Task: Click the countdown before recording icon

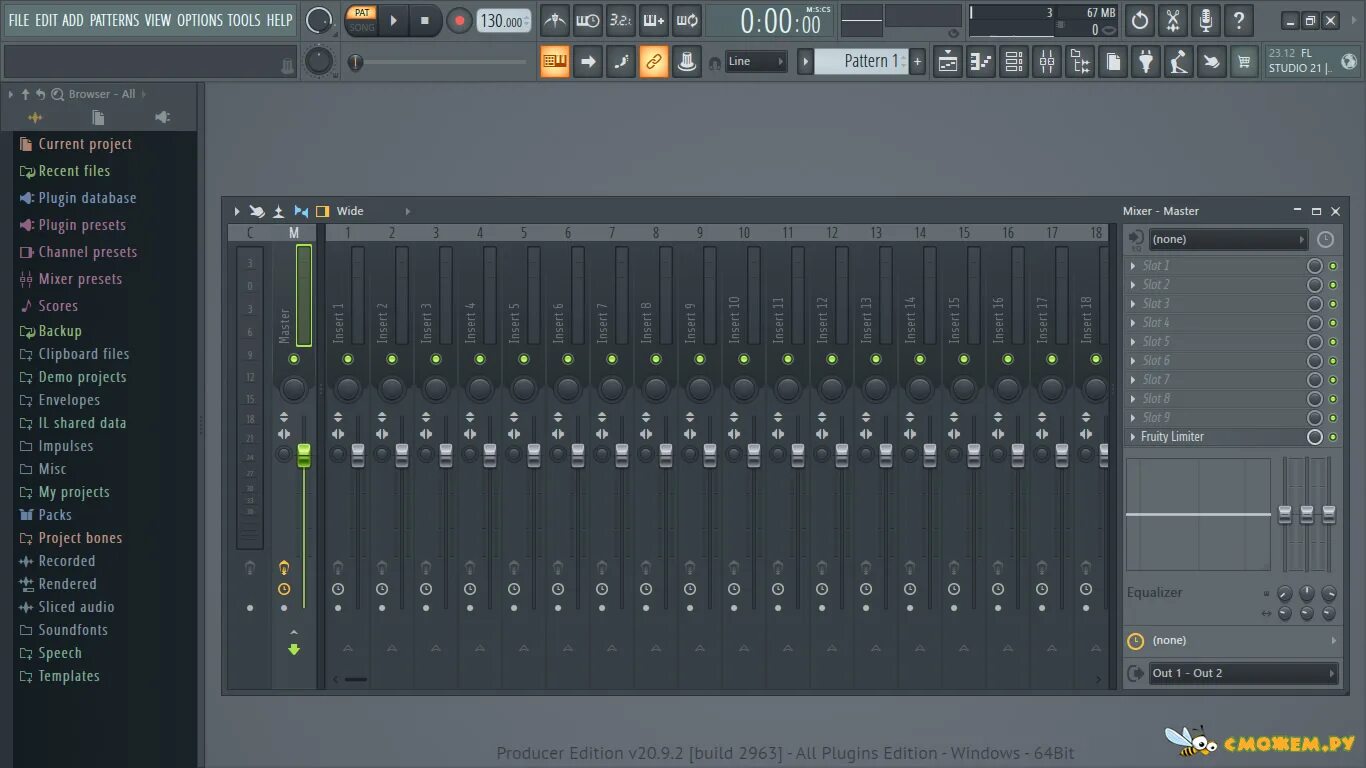Action: click(x=621, y=20)
